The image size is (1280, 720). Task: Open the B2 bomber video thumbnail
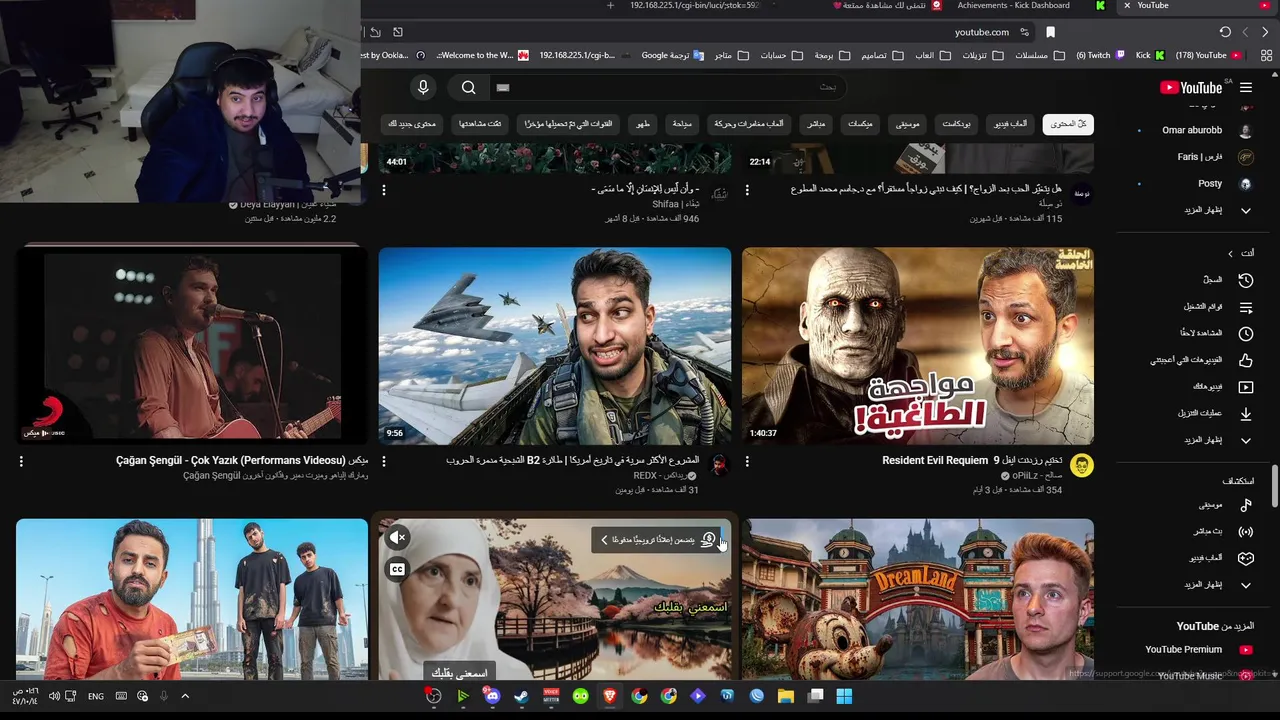click(555, 346)
